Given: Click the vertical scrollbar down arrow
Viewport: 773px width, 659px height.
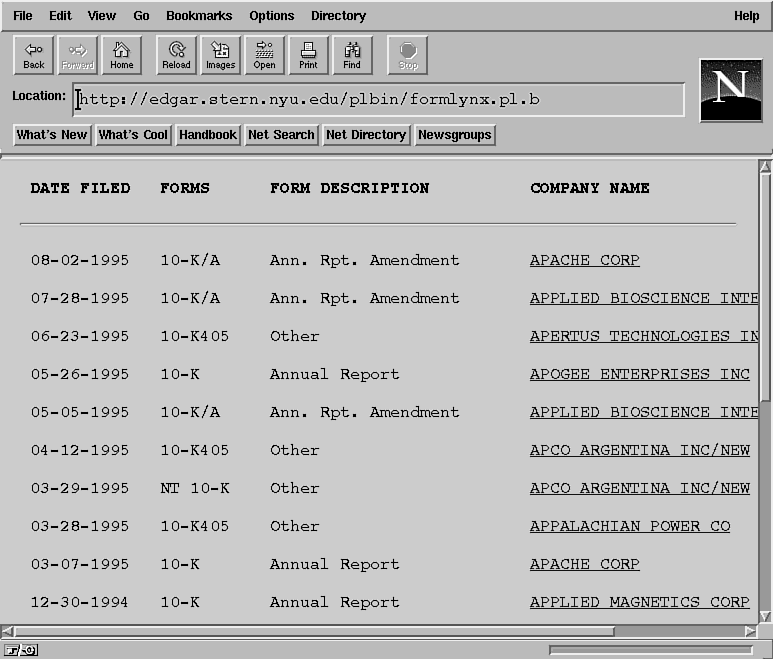Looking at the screenshot, I should pyautogui.click(x=764, y=614).
